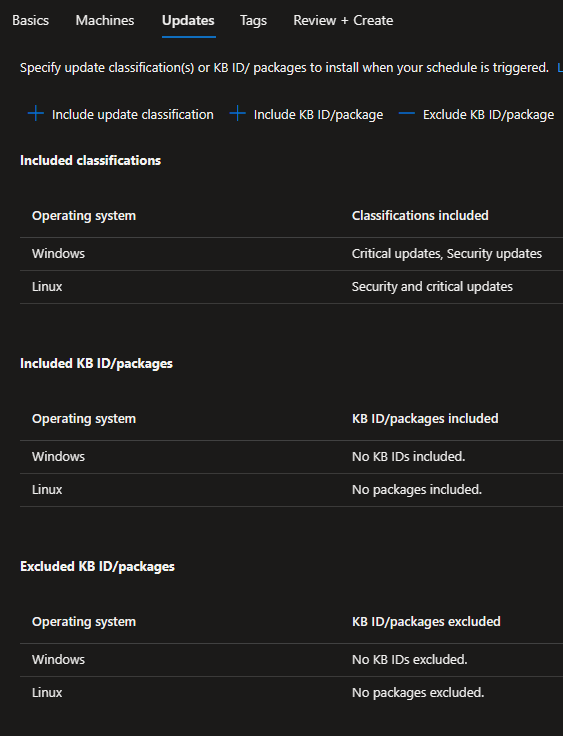This screenshot has width=563, height=736.
Task: Click the learn more link after the description
Action: point(560,68)
